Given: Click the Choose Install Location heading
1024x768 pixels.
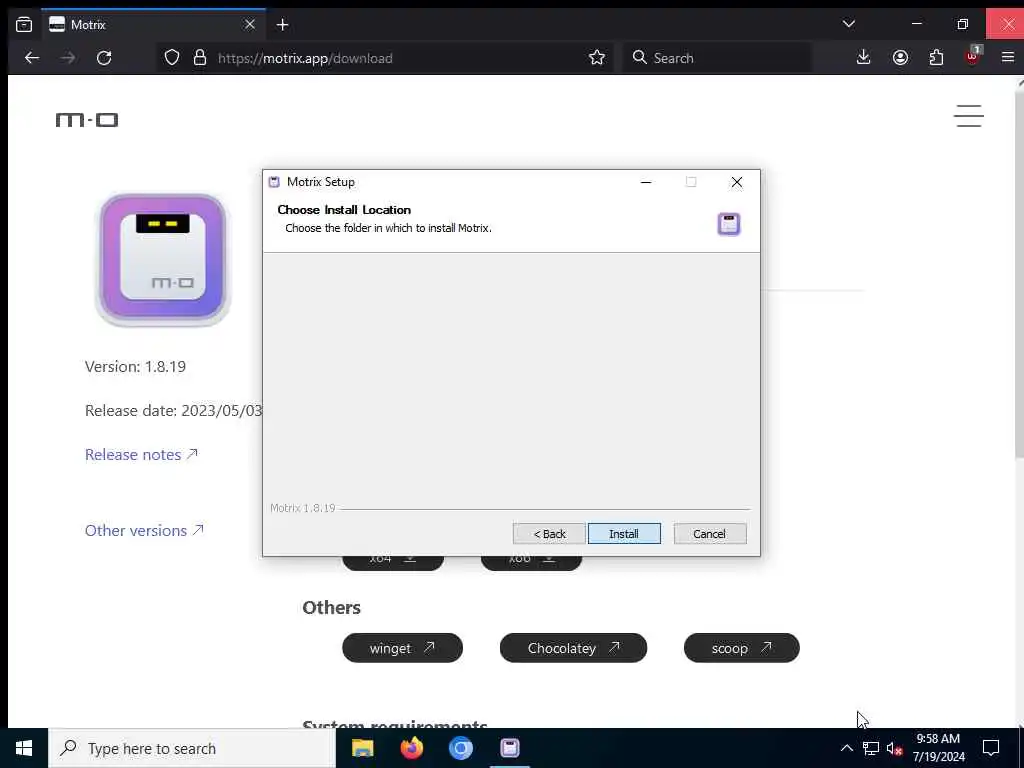Looking at the screenshot, I should click(344, 210).
